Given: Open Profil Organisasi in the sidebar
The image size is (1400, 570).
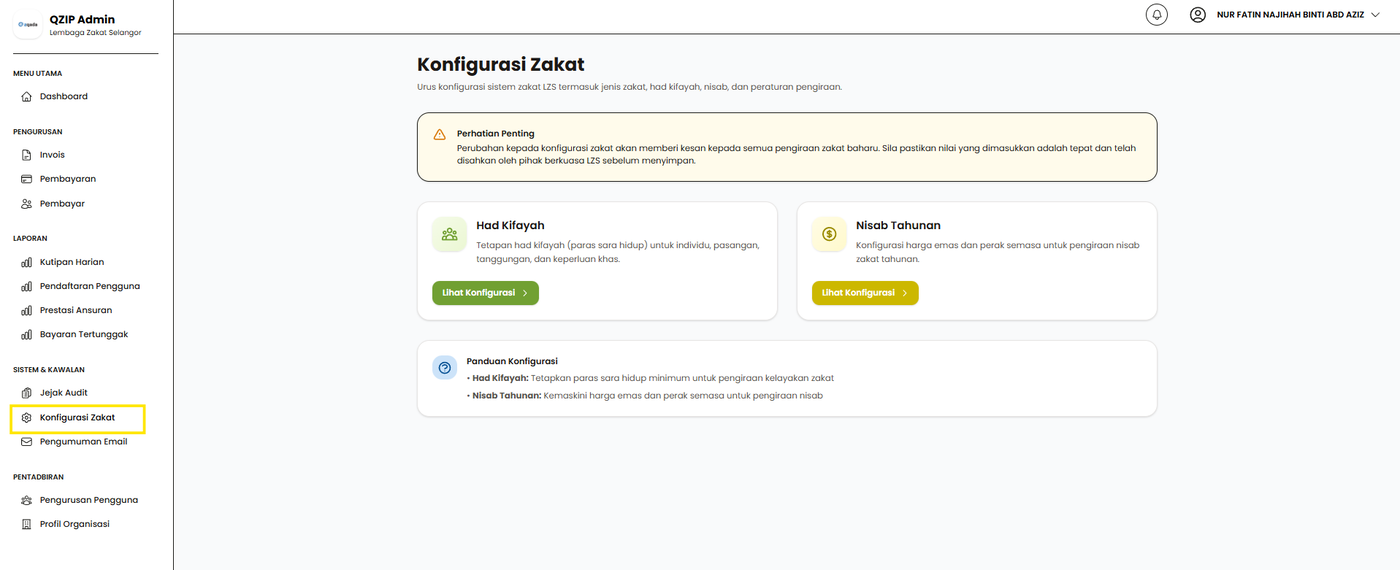Looking at the screenshot, I should 74,524.
